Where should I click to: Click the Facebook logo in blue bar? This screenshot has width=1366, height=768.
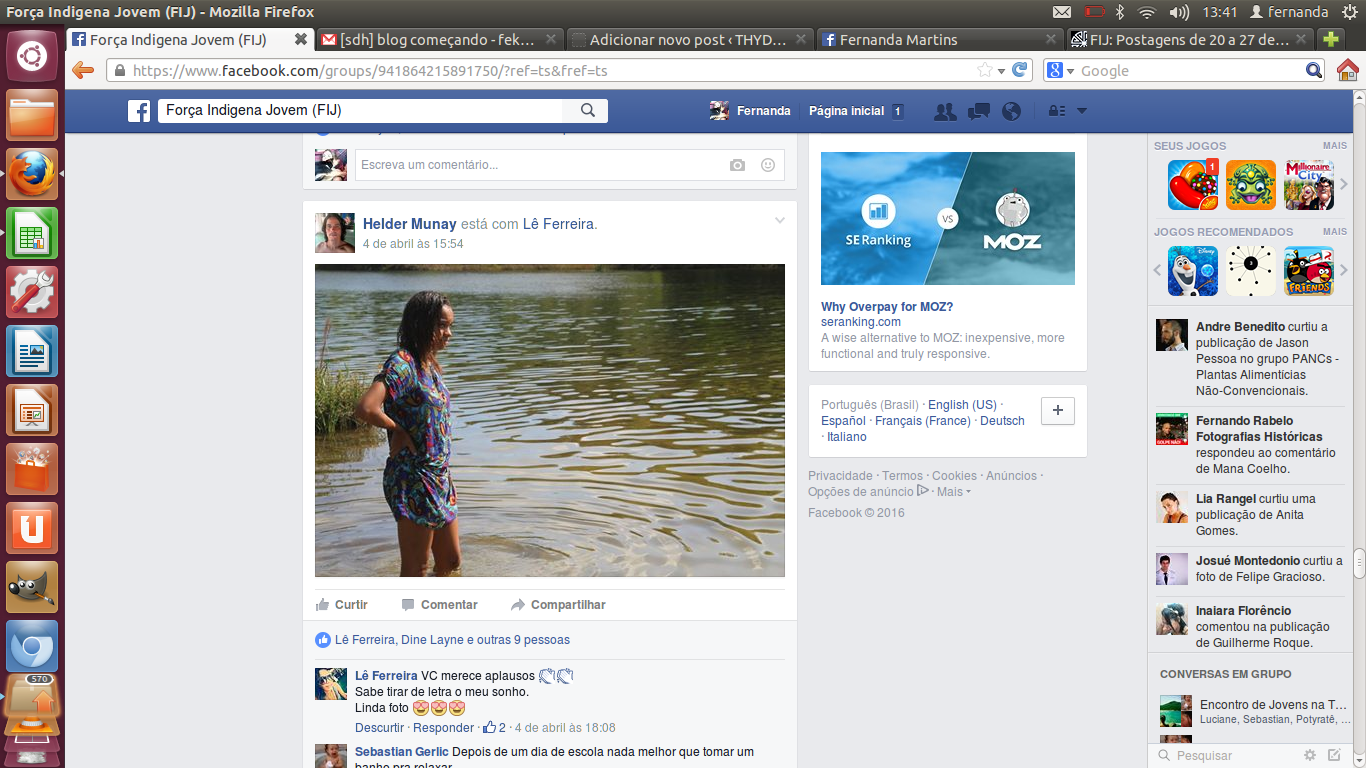pos(139,111)
